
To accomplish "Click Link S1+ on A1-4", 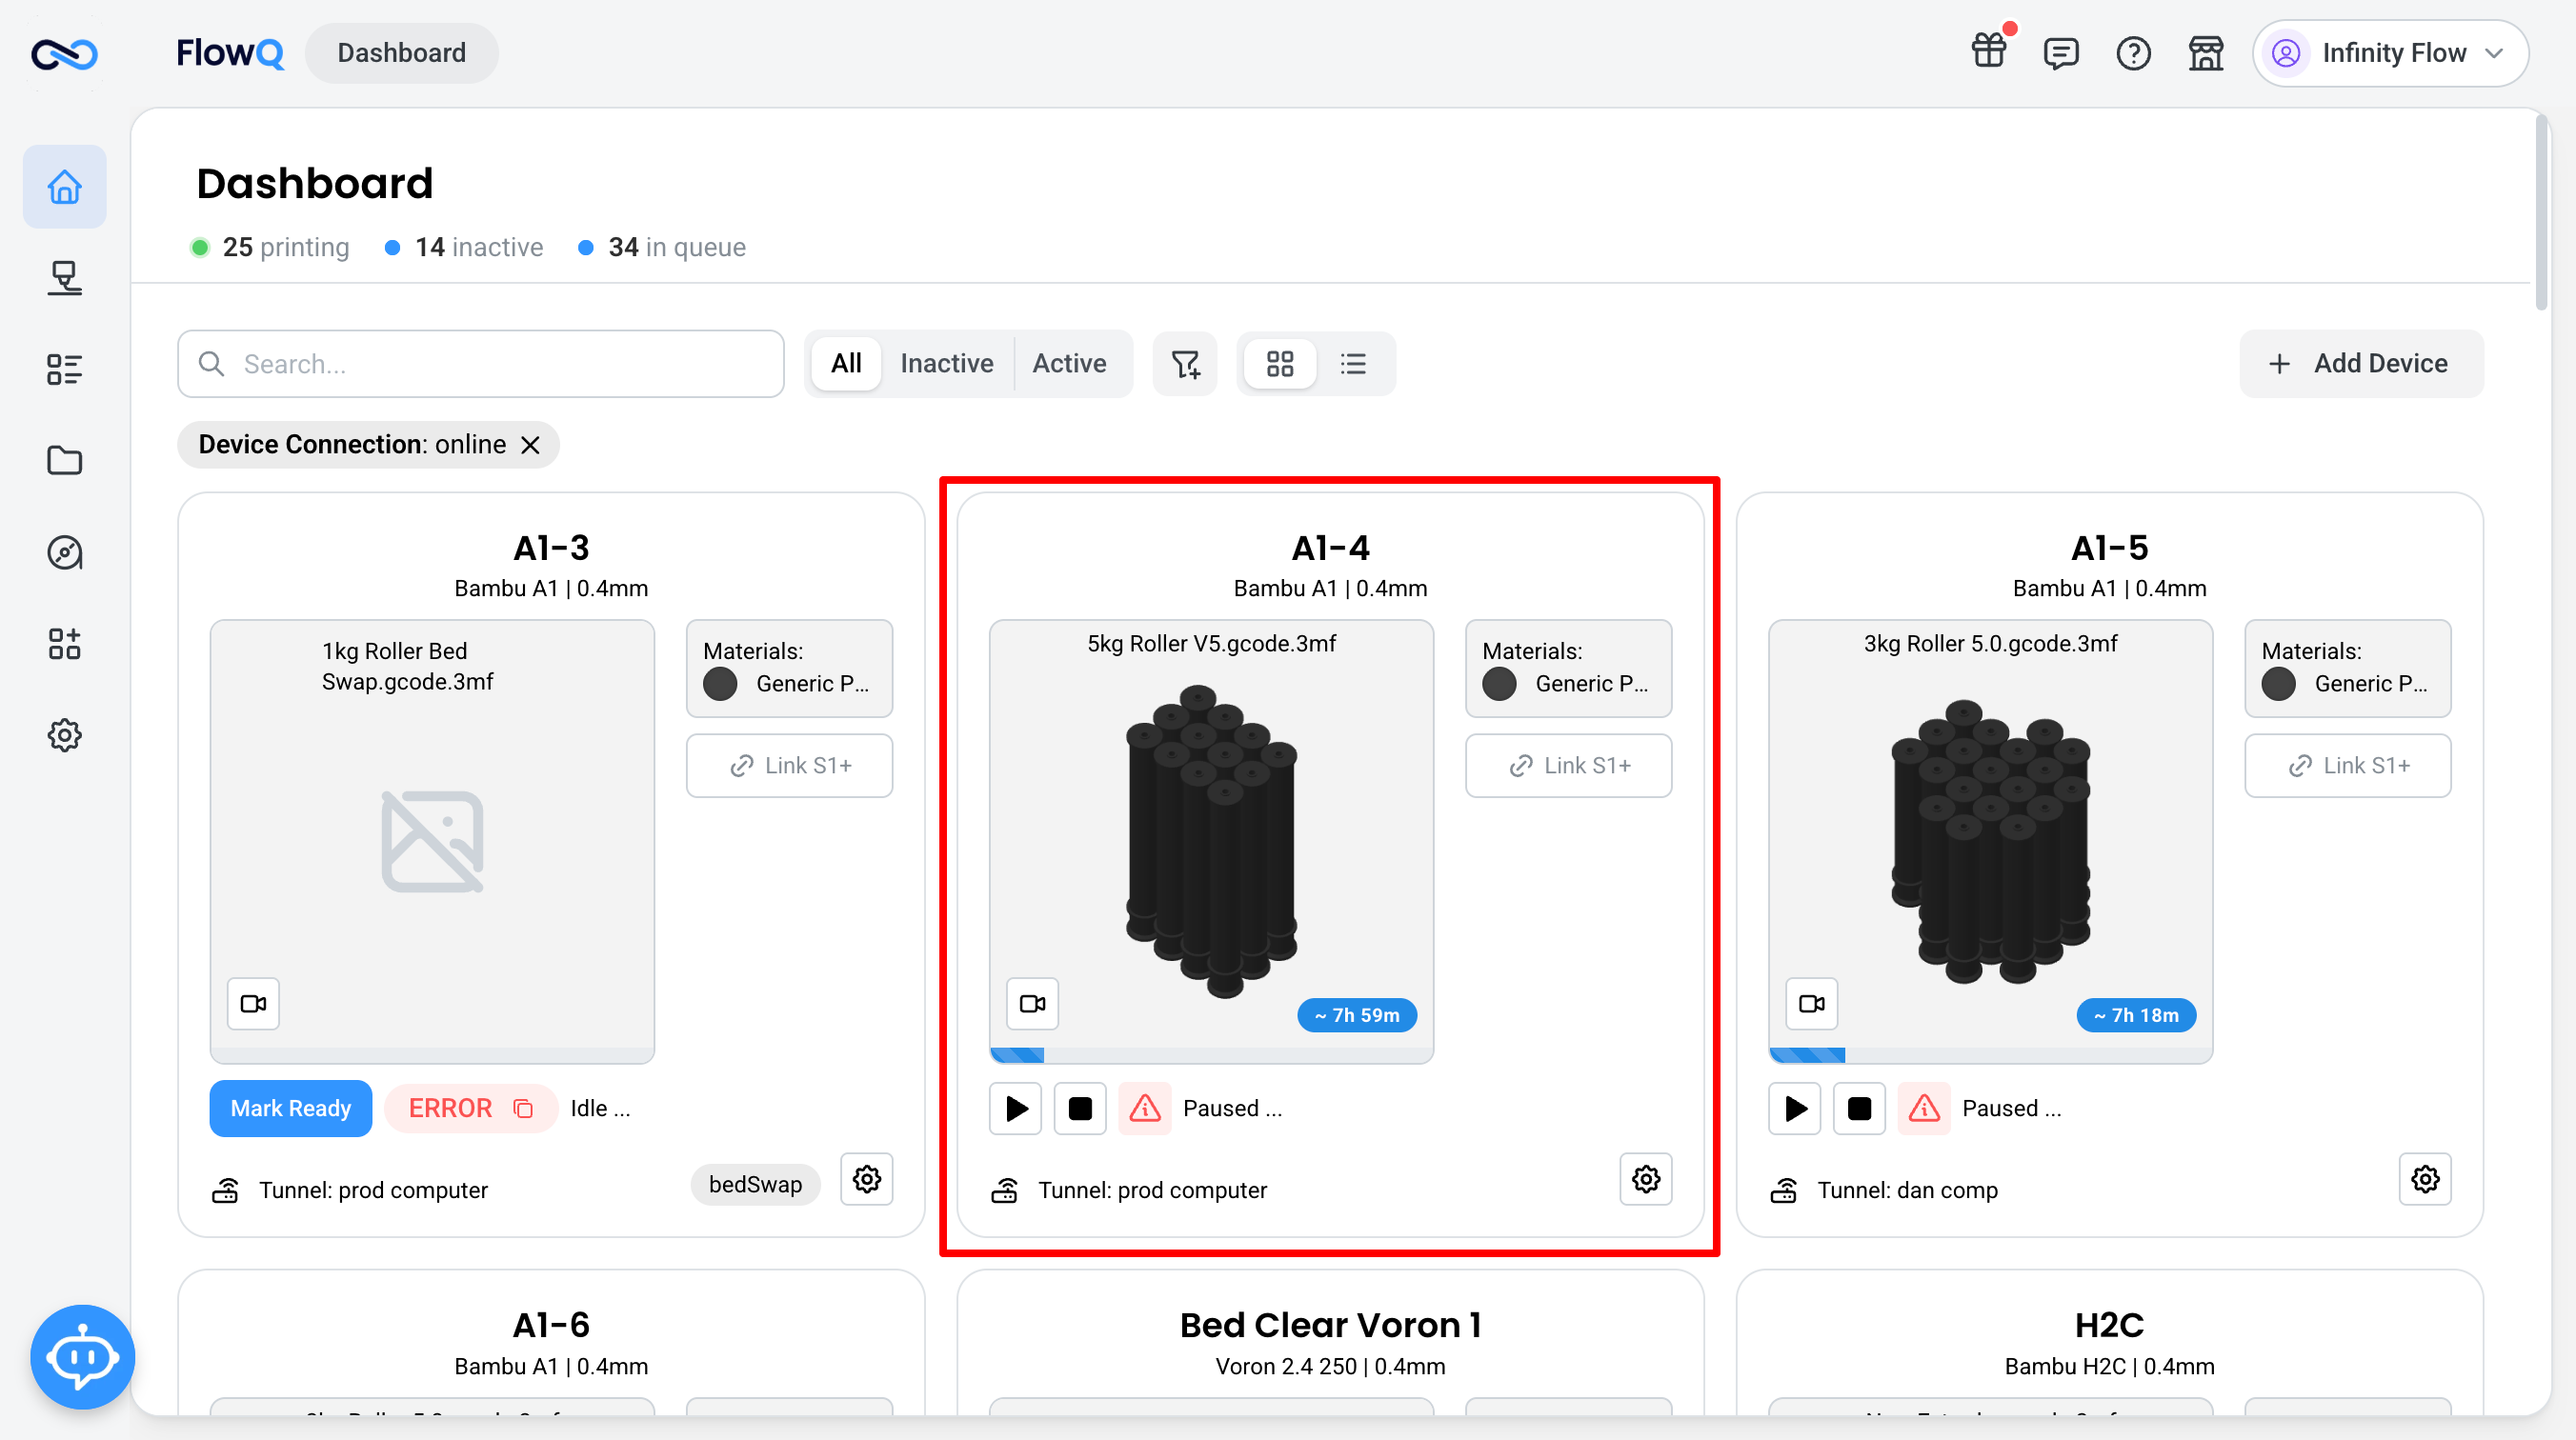I will 1568,766.
